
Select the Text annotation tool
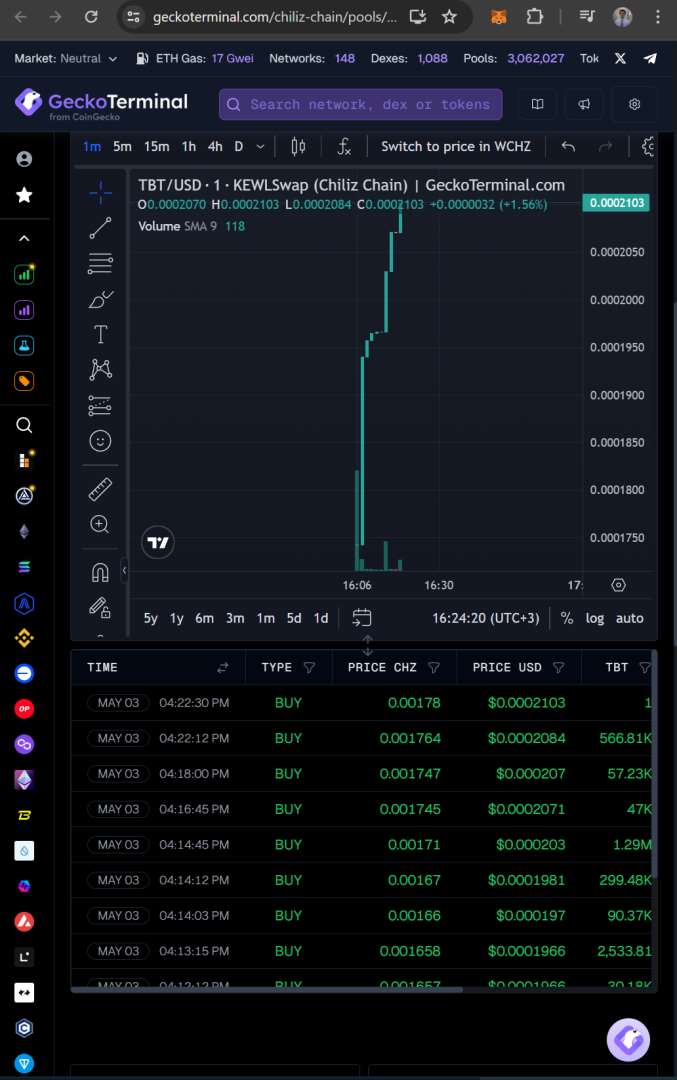pyautogui.click(x=100, y=334)
